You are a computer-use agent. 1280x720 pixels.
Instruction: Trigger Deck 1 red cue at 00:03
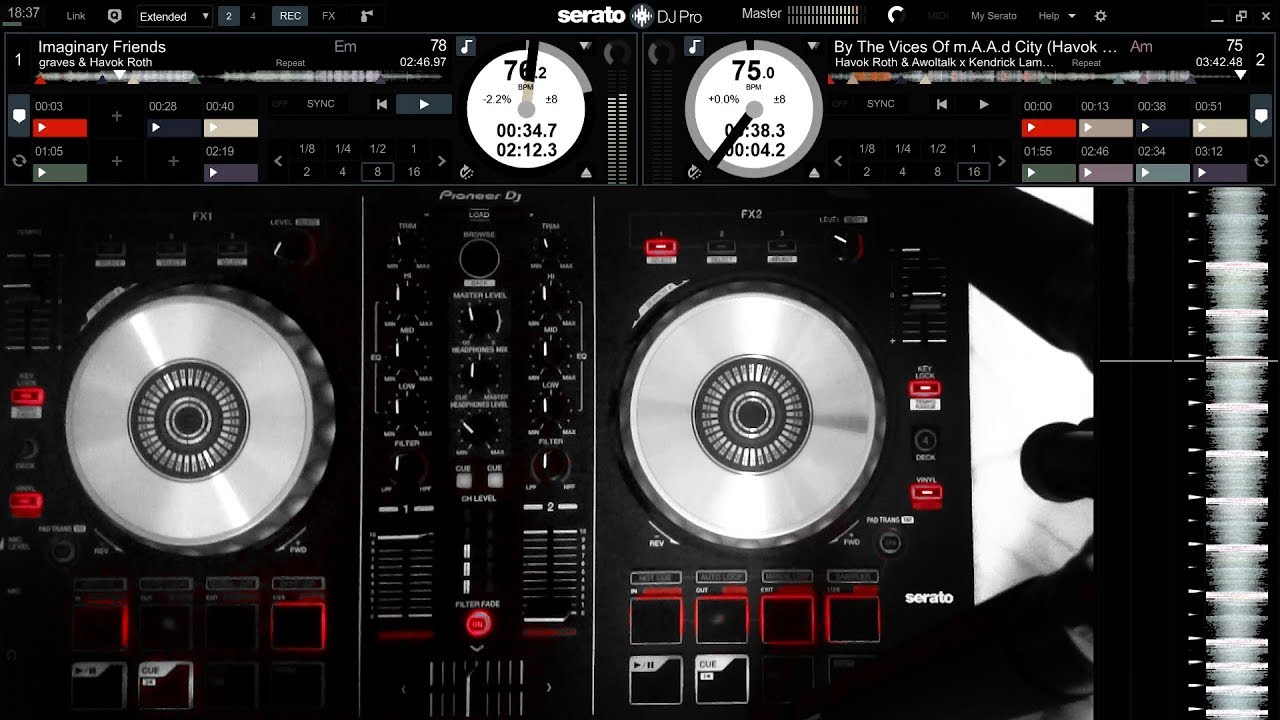(x=60, y=128)
